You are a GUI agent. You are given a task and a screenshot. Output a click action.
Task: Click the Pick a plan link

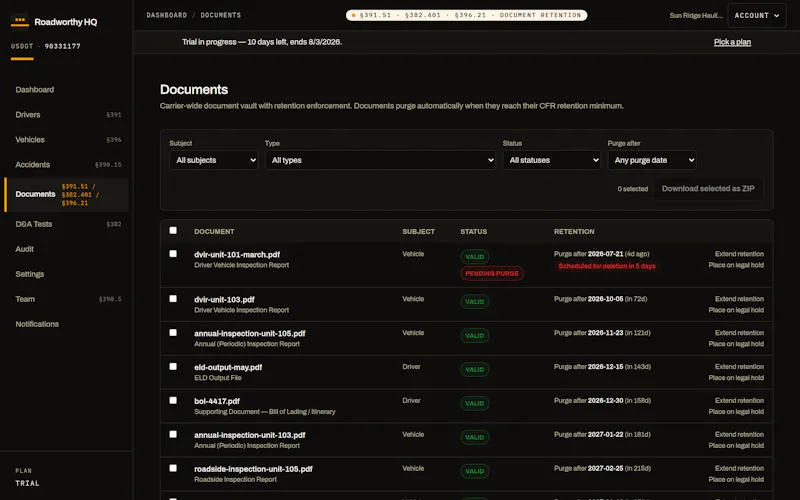click(732, 42)
